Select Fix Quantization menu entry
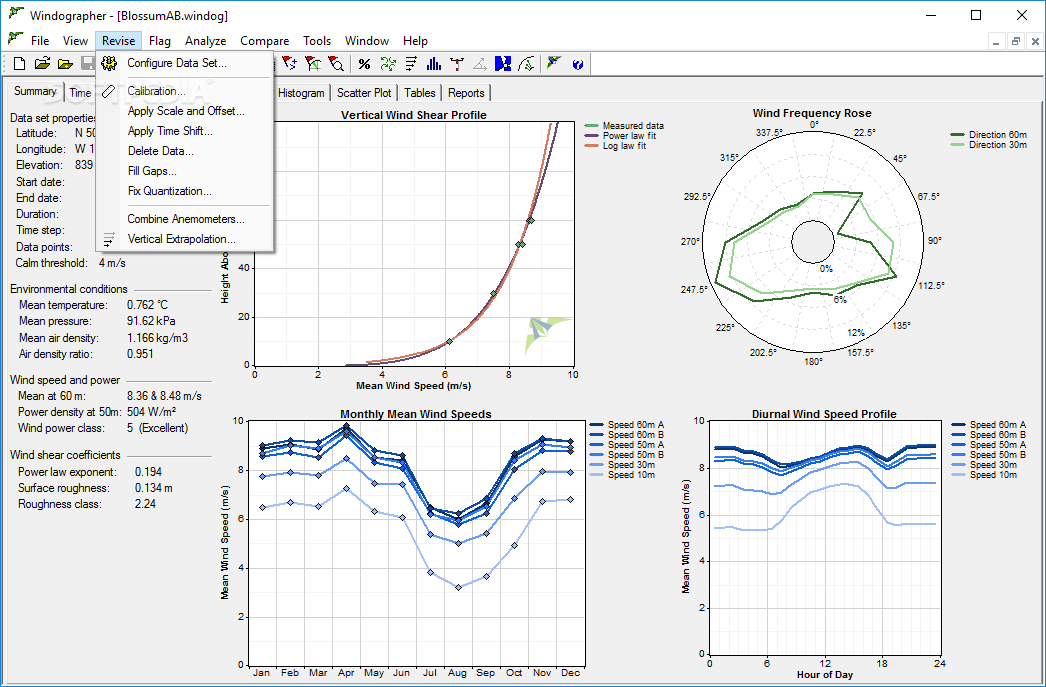This screenshot has height=687, width=1046. [x=185, y=191]
